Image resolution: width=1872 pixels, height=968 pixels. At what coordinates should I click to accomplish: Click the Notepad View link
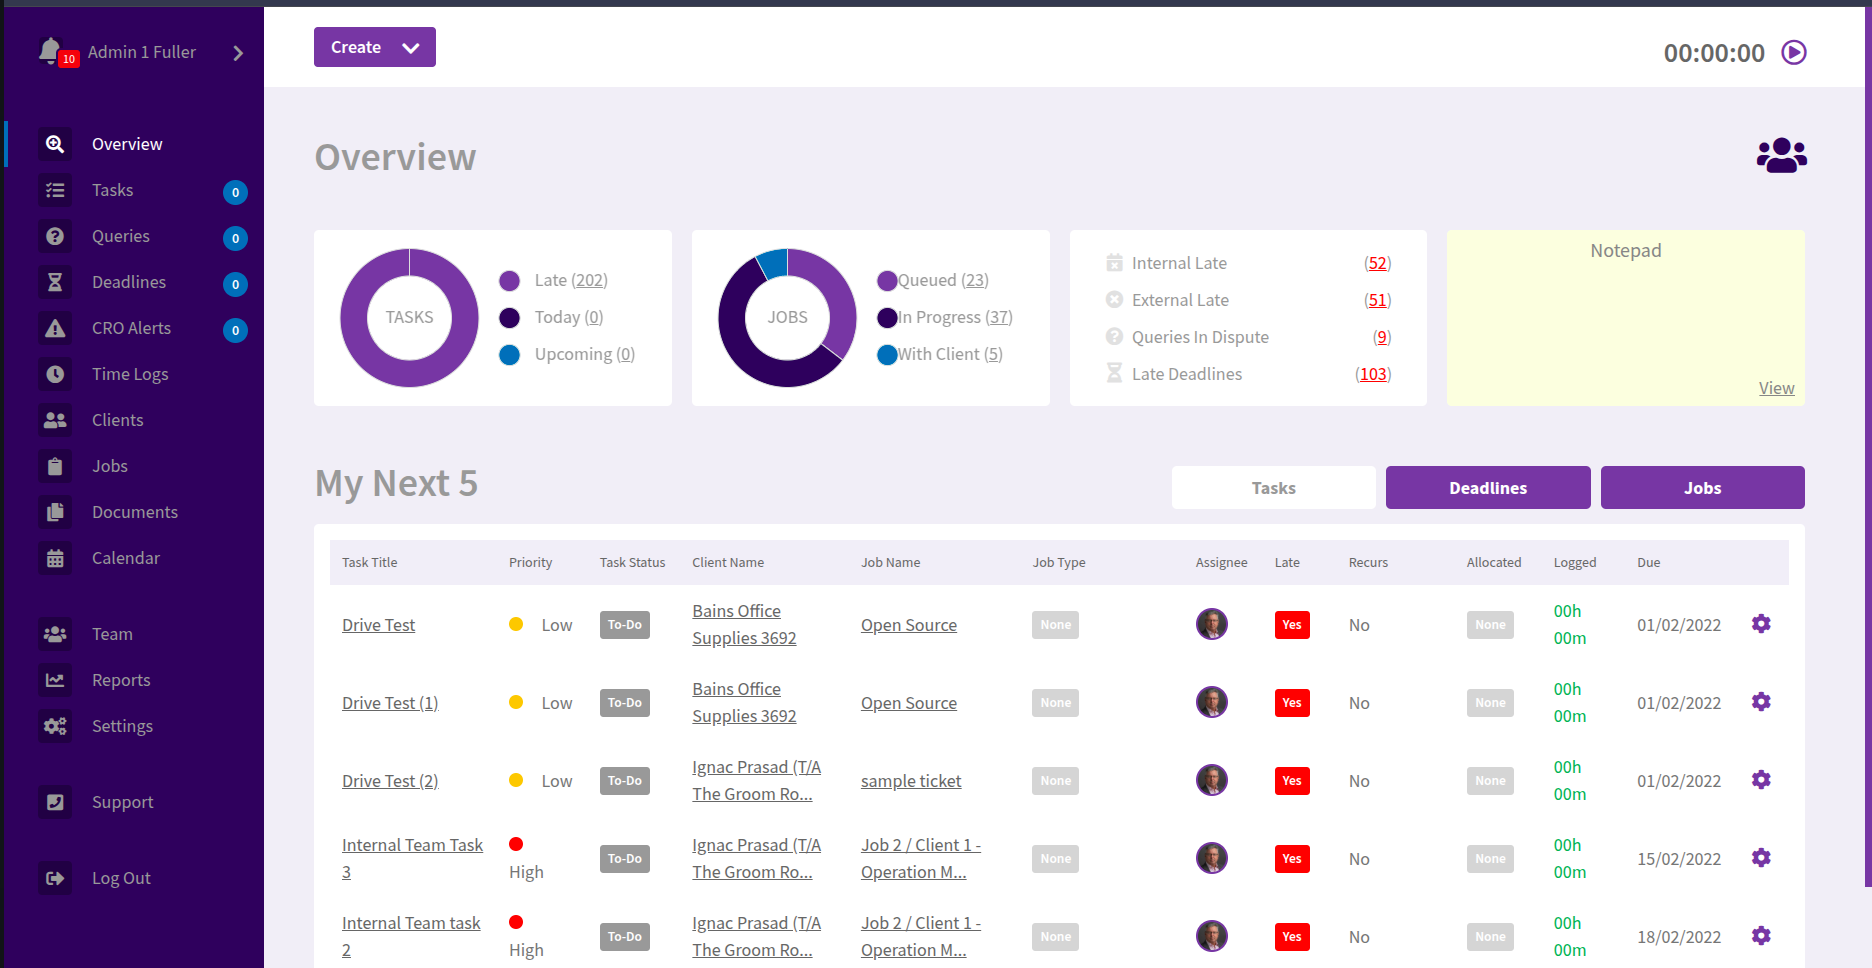[x=1776, y=388]
